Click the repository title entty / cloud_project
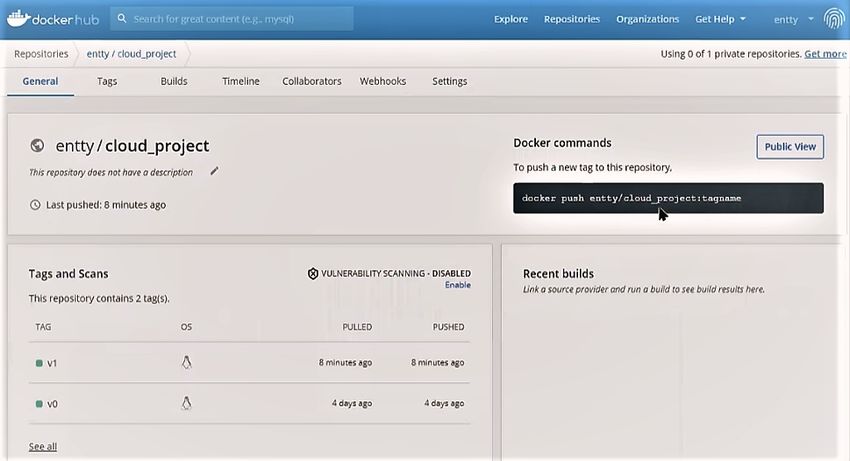 [132, 146]
